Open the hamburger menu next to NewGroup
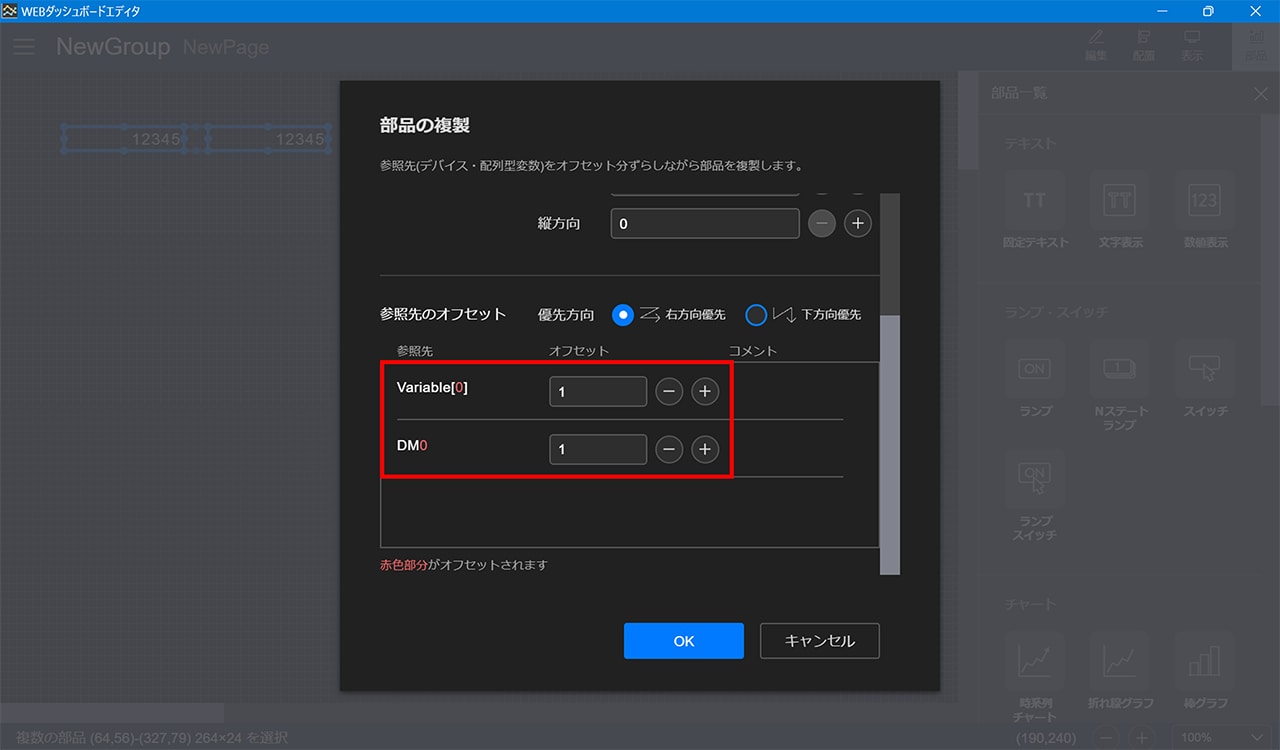This screenshot has width=1280, height=750. 24,47
